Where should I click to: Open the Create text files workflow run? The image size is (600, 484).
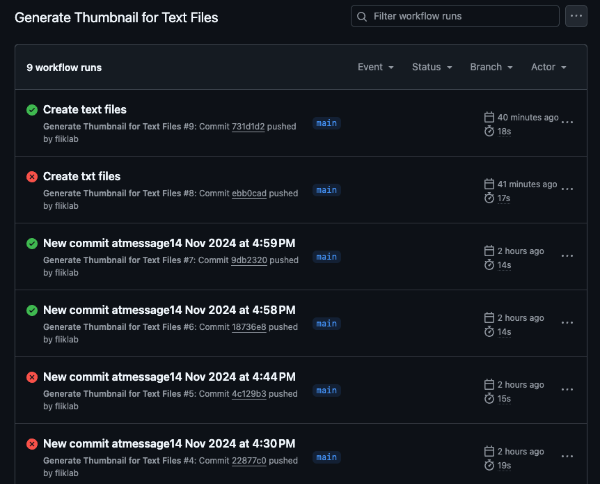click(85, 109)
